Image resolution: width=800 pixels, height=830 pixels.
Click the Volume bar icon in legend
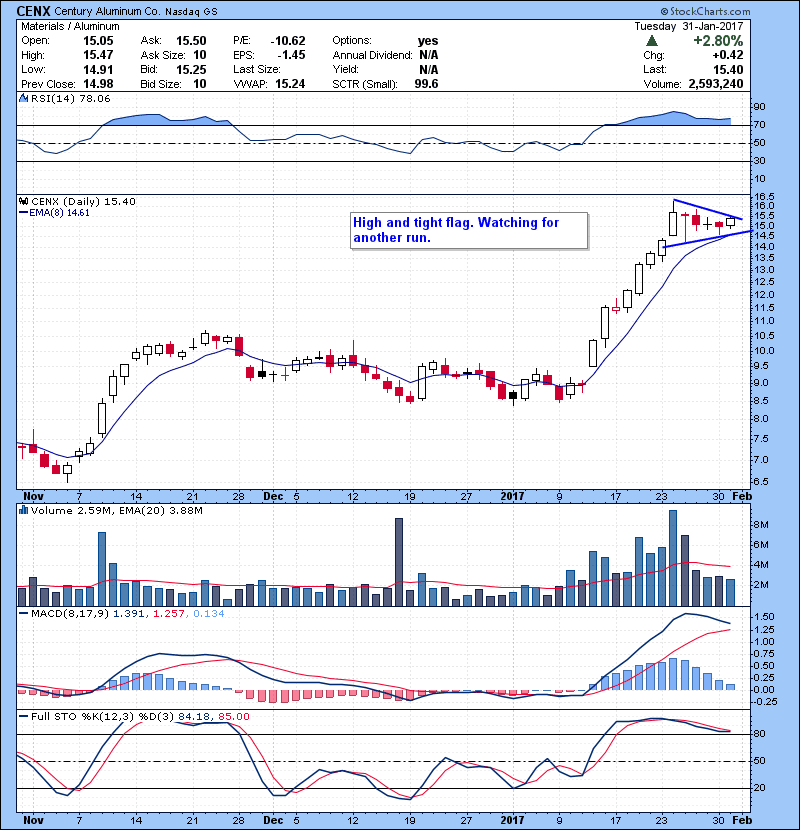(23, 510)
